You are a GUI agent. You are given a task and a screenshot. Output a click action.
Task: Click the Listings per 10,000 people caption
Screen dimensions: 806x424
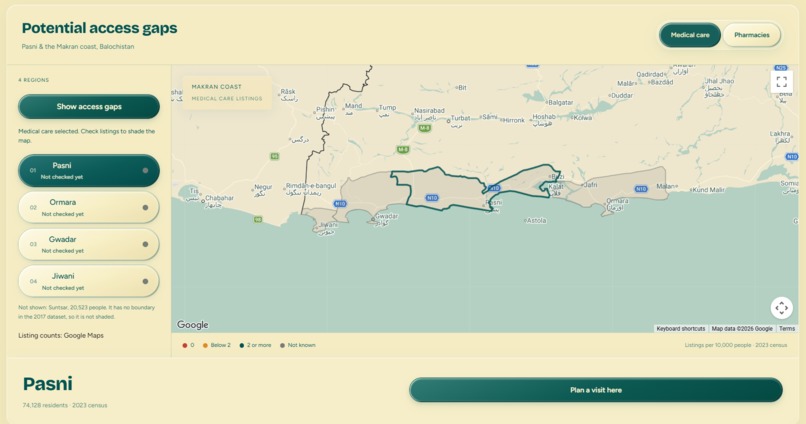point(736,345)
